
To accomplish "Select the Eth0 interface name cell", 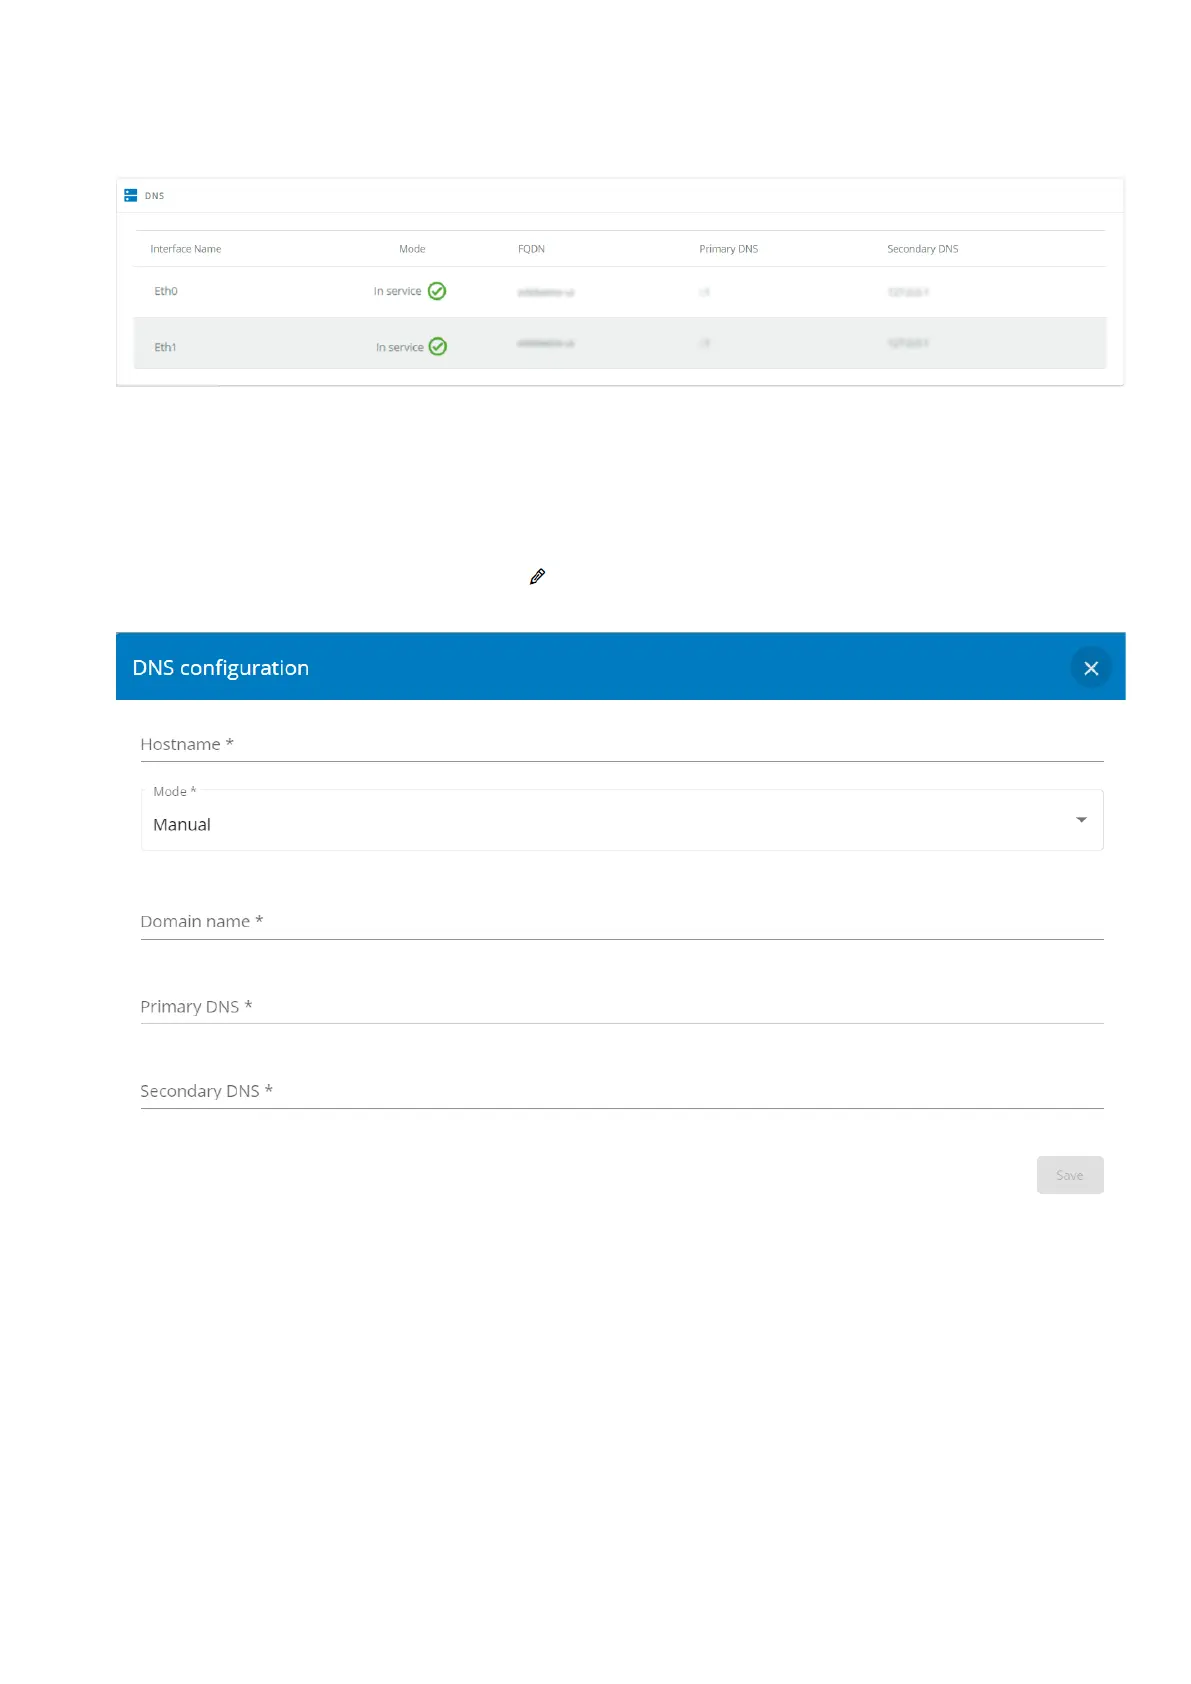I will pyautogui.click(x=166, y=291).
